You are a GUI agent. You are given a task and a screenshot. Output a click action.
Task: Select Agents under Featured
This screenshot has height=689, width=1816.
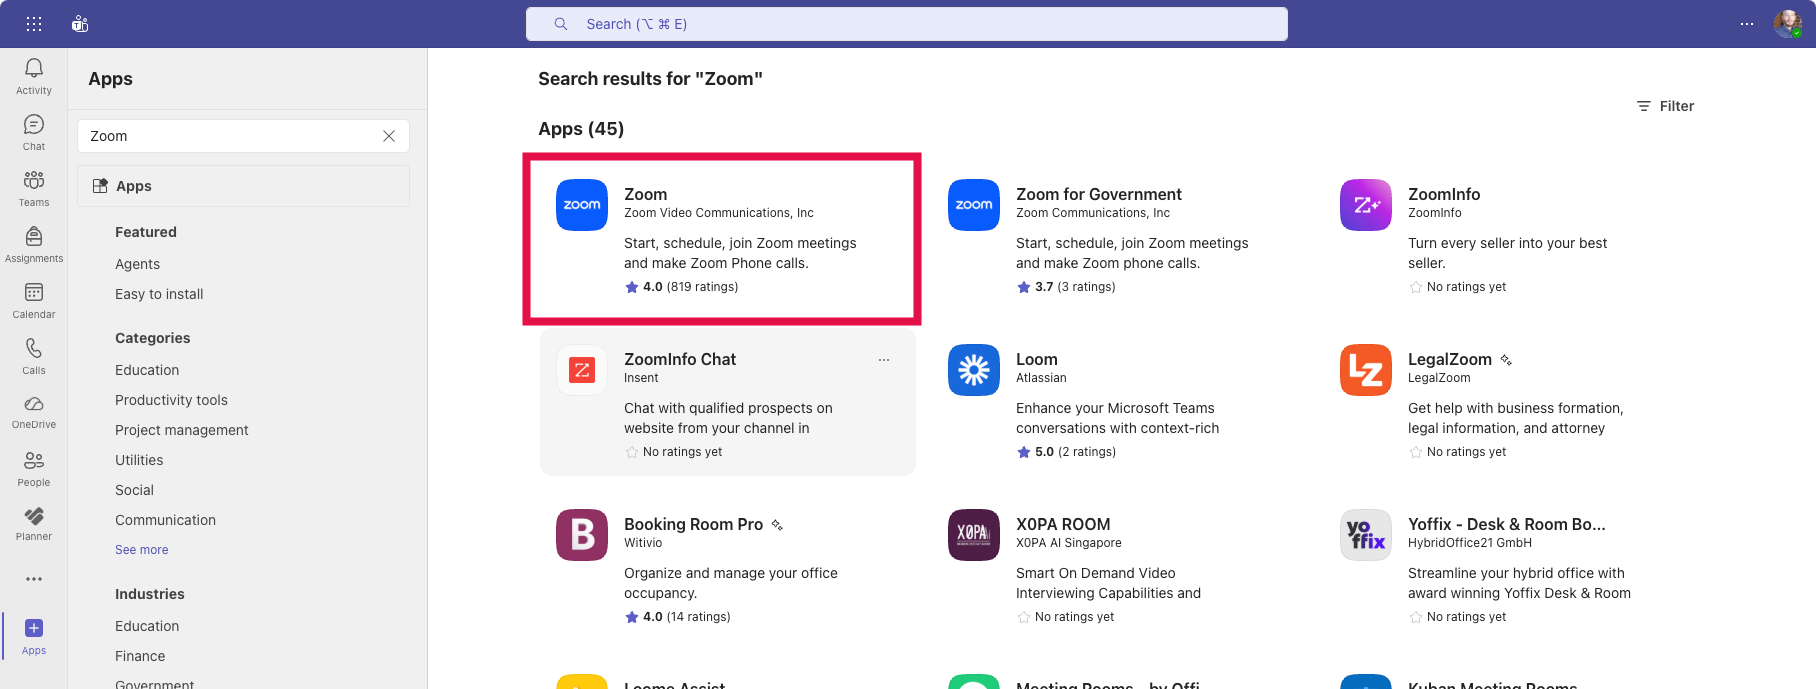pos(138,264)
